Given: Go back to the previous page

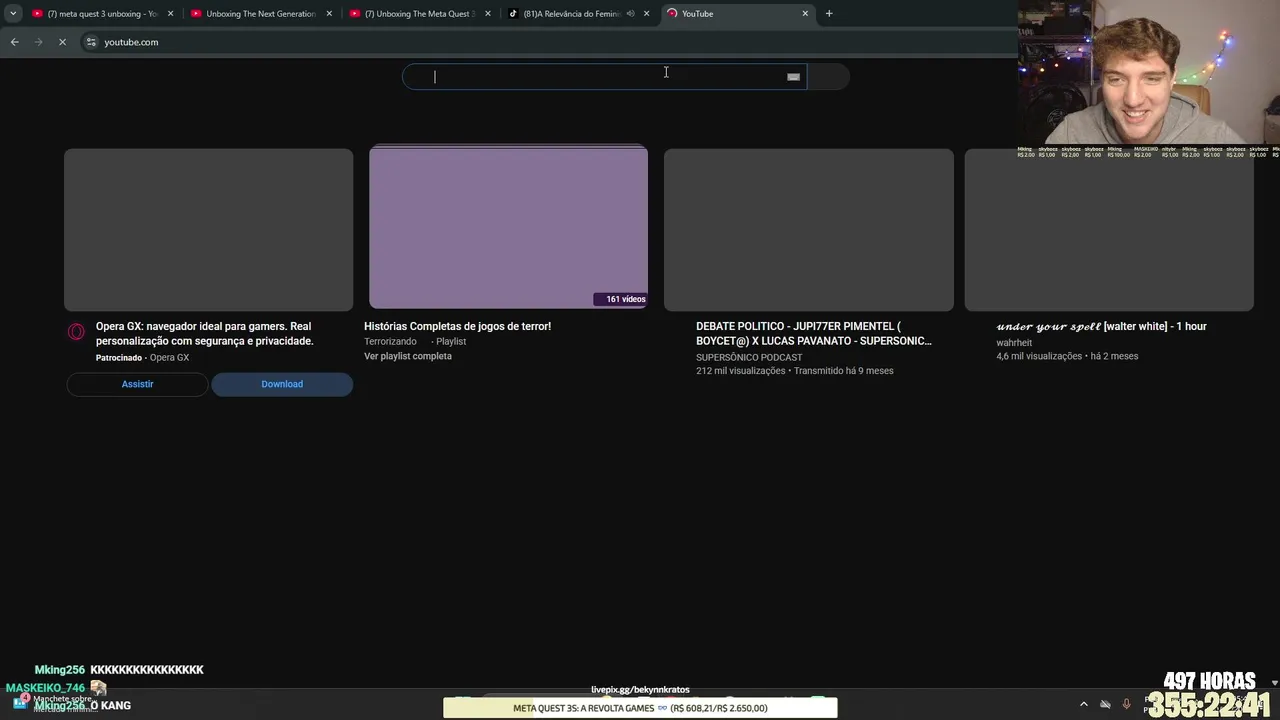Looking at the screenshot, I should [x=14, y=42].
